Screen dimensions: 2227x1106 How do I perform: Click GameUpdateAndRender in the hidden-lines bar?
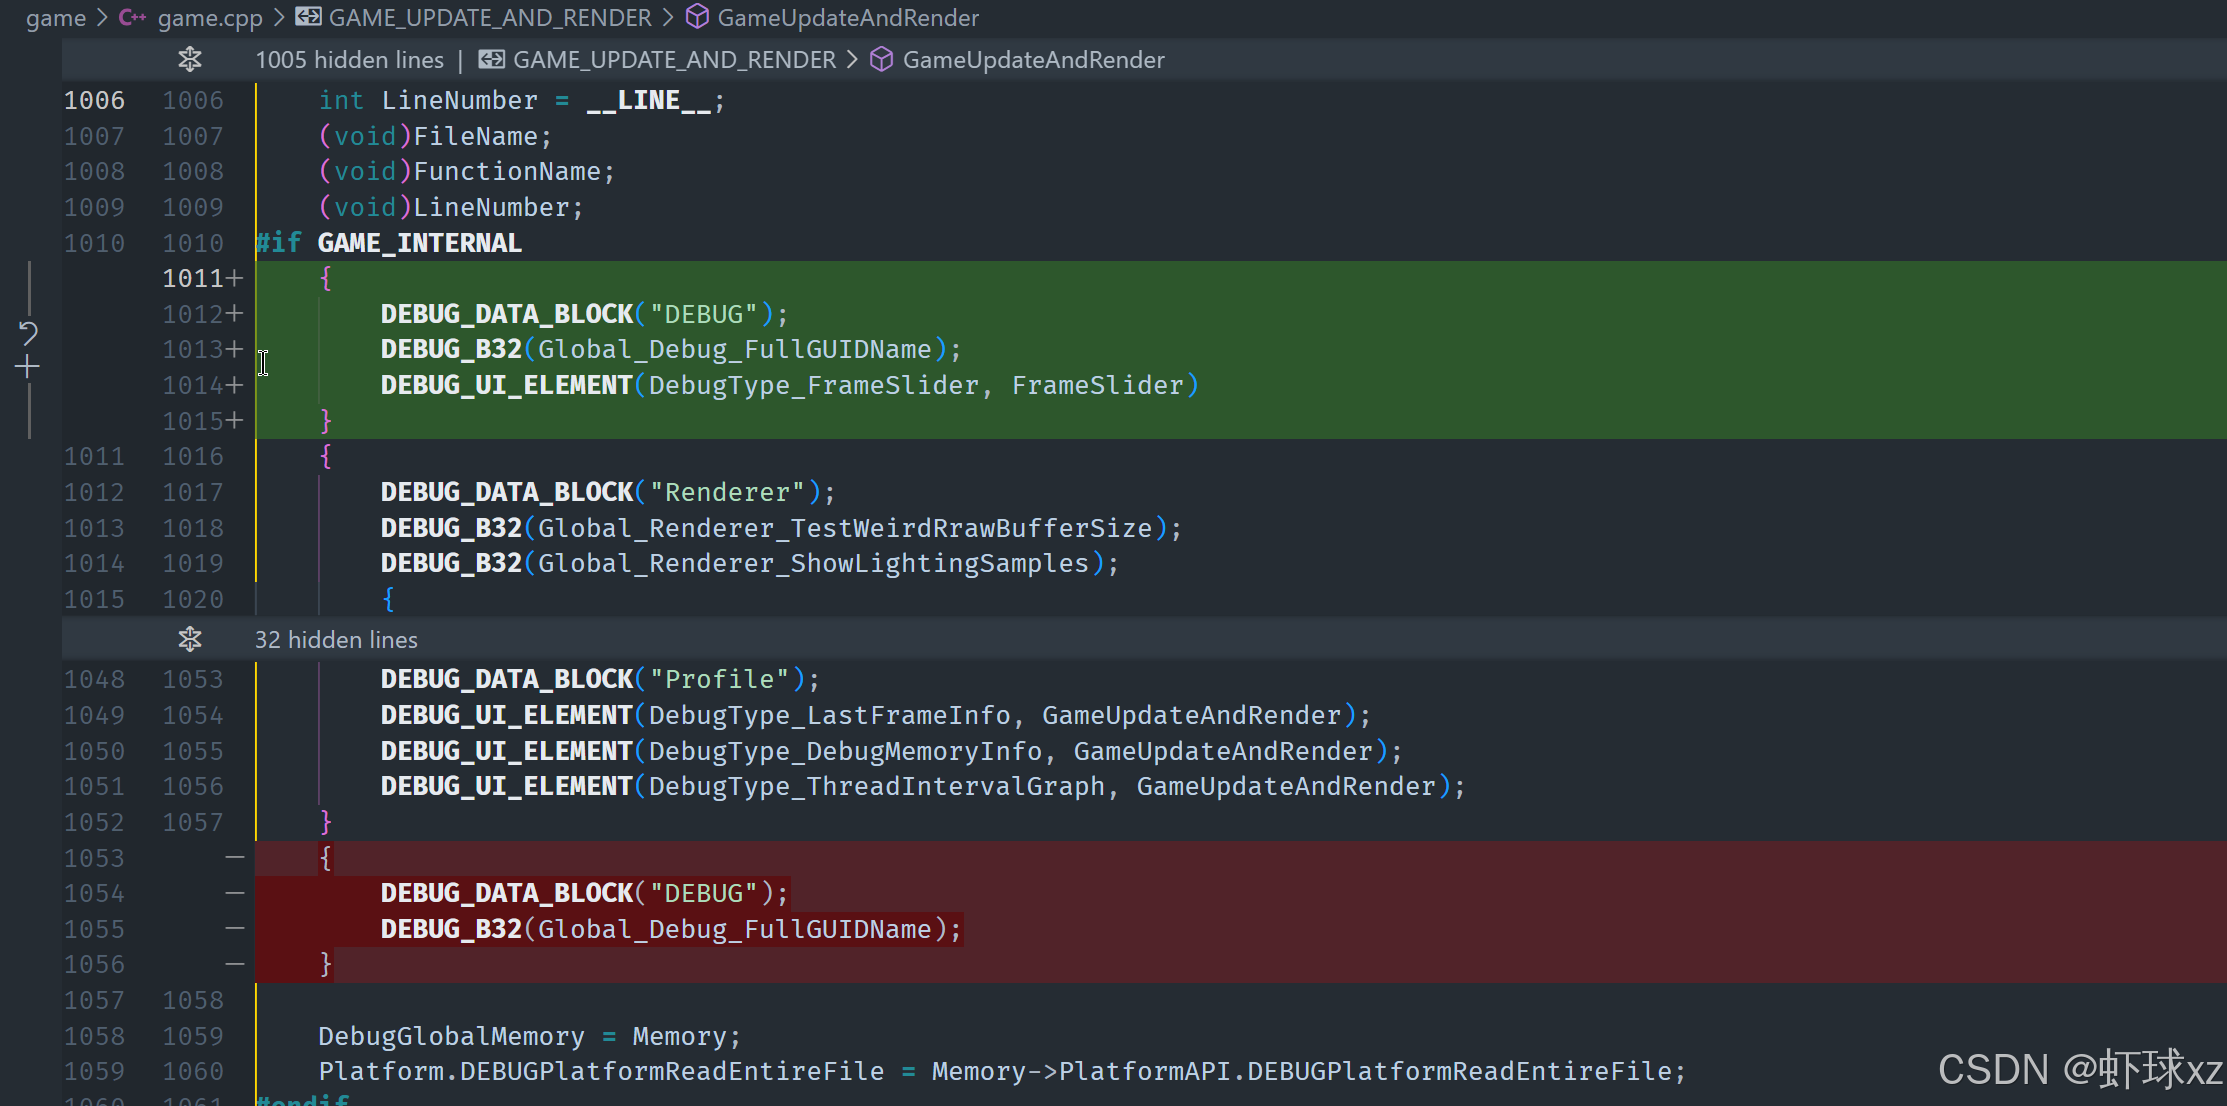tap(1033, 60)
